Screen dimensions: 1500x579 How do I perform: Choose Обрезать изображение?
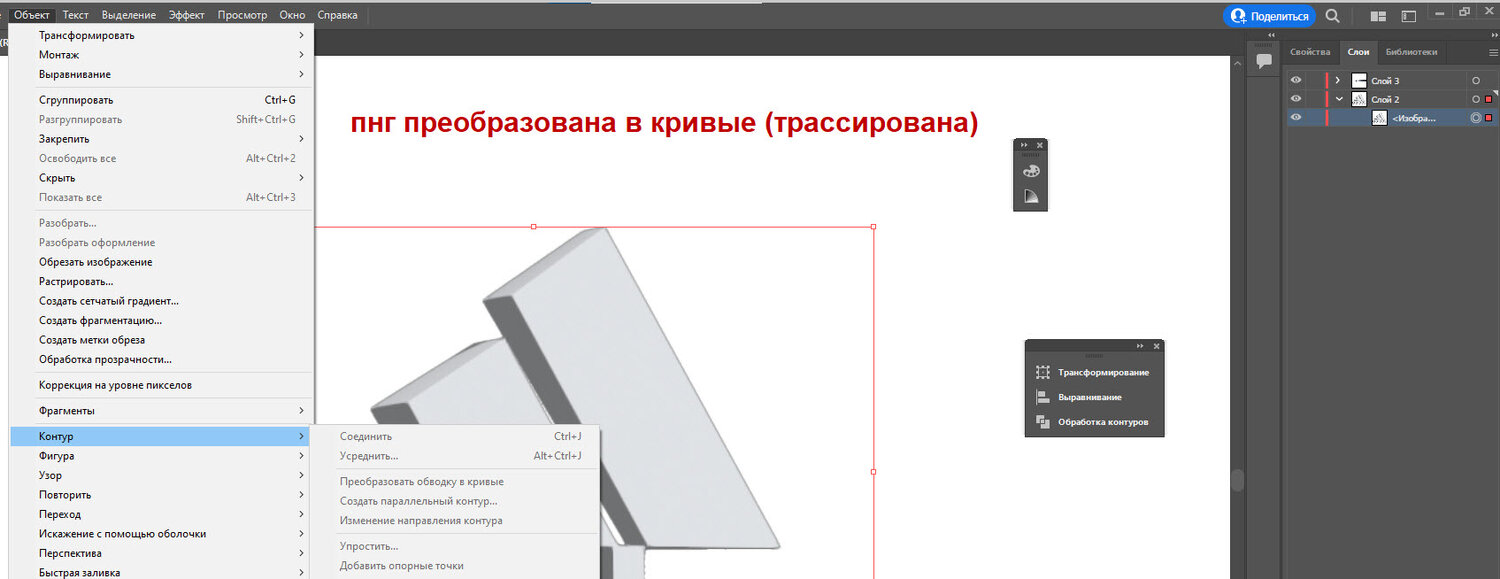[161, 262]
